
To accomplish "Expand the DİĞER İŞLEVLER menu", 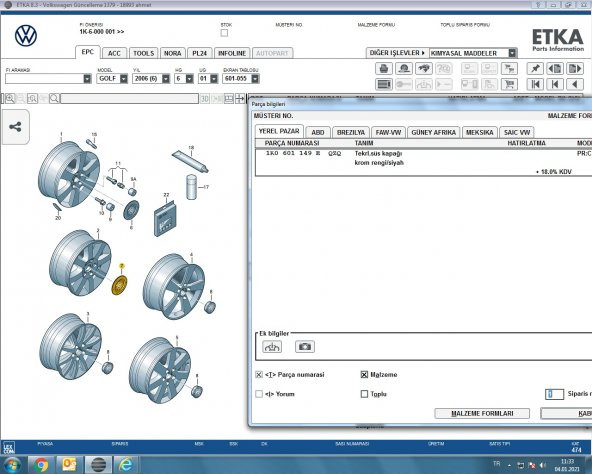I will coord(397,53).
